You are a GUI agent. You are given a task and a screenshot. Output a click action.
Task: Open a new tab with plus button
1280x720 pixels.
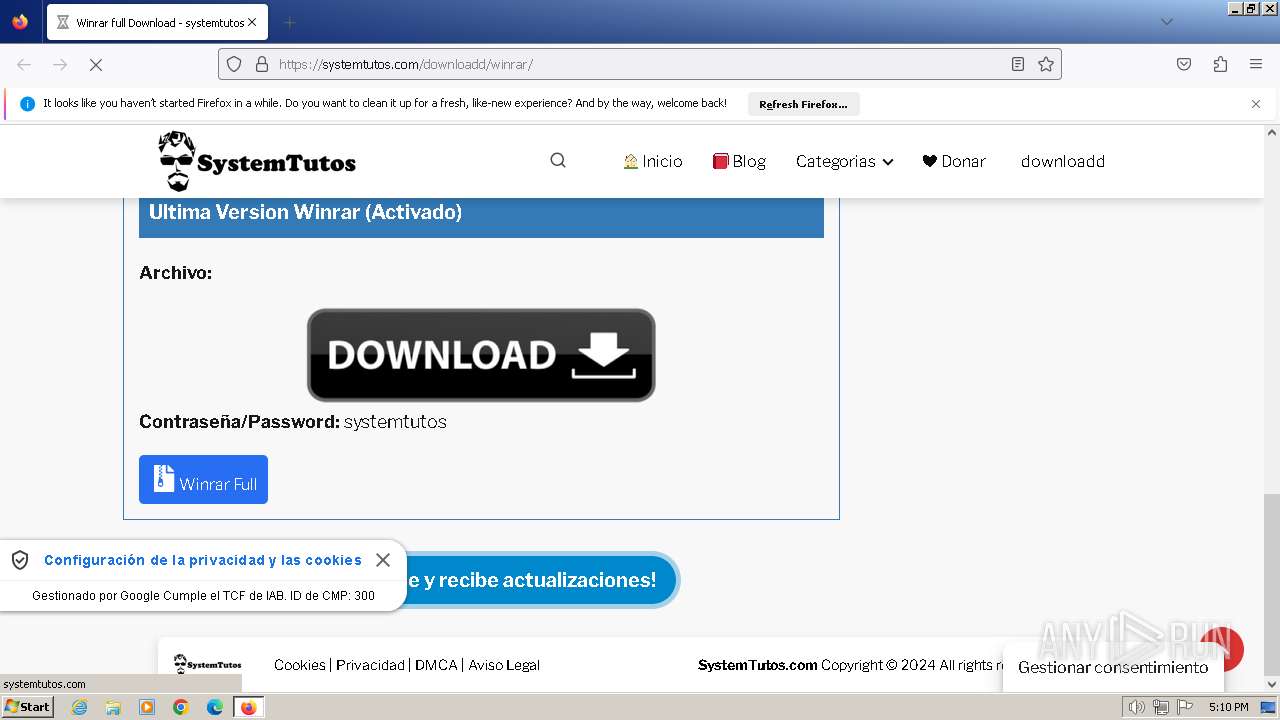tap(289, 22)
